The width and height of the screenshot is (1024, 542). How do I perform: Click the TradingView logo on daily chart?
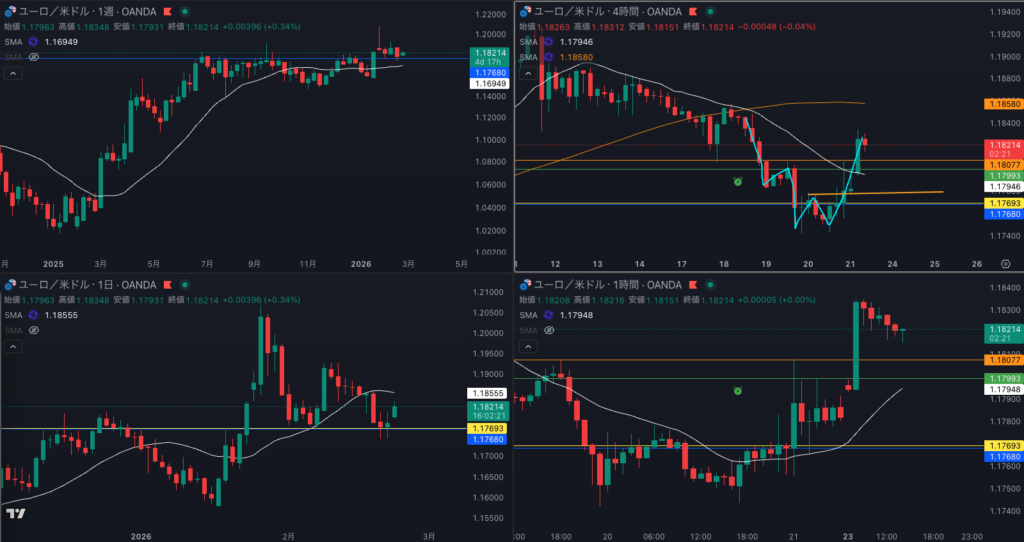click(15, 514)
